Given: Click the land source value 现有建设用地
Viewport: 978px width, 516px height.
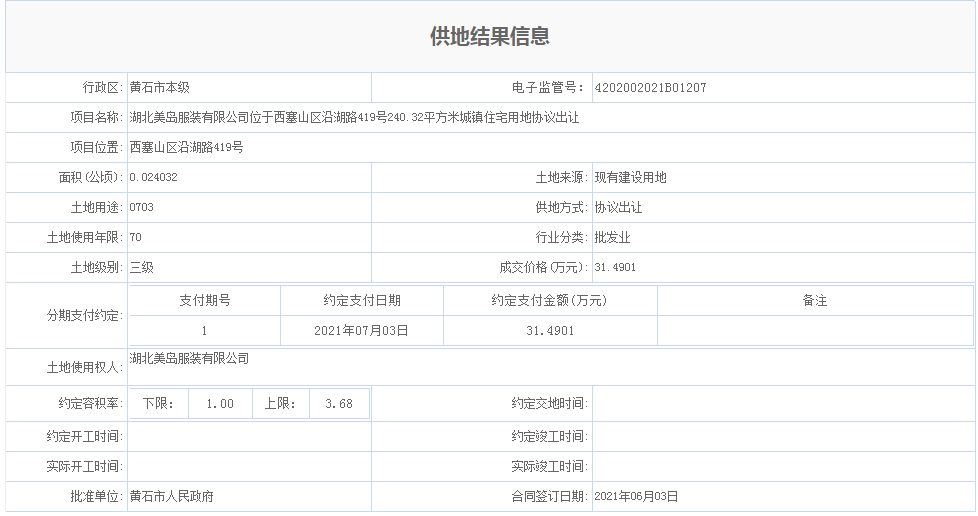Looking at the screenshot, I should (x=630, y=178).
